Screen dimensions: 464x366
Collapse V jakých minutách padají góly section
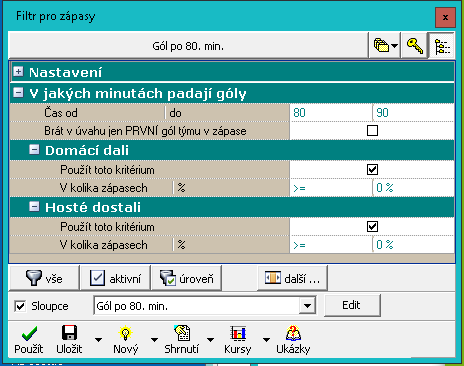tap(18, 92)
